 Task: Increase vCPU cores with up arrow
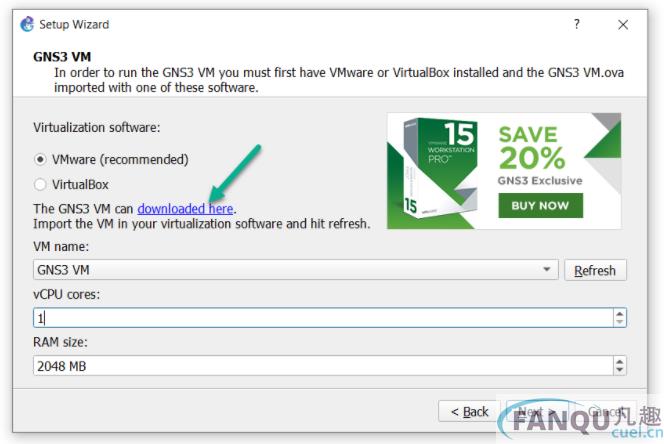(620, 314)
